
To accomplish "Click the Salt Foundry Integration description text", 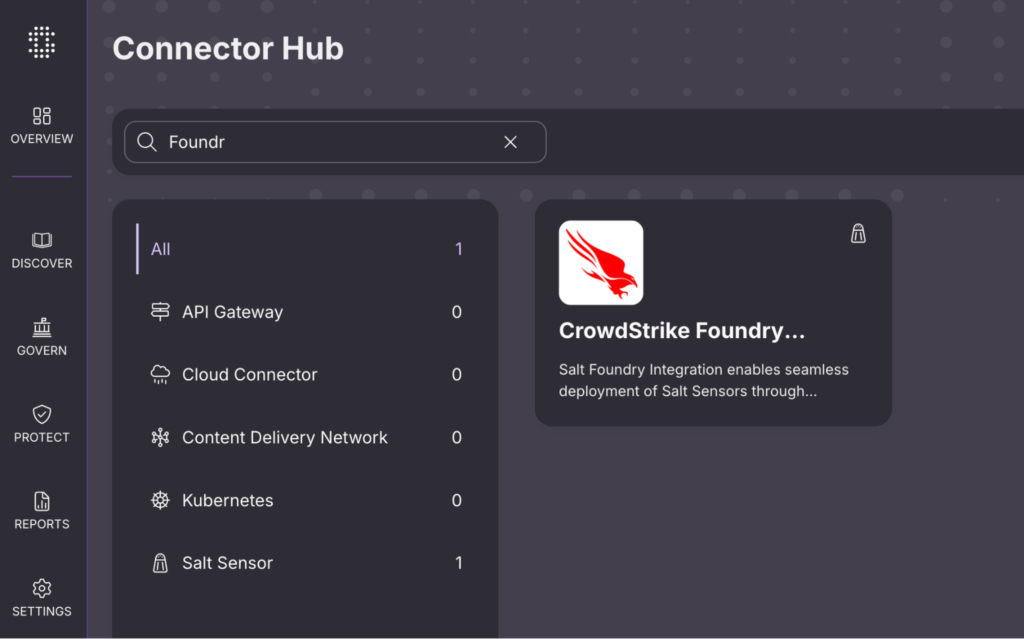I will pos(703,380).
